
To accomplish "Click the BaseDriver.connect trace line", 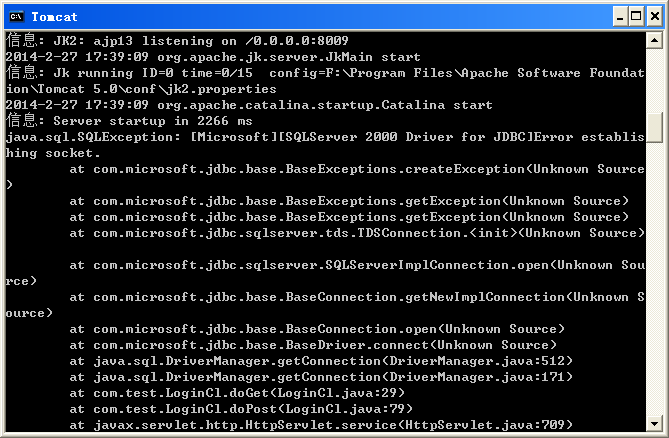I will [x=313, y=345].
